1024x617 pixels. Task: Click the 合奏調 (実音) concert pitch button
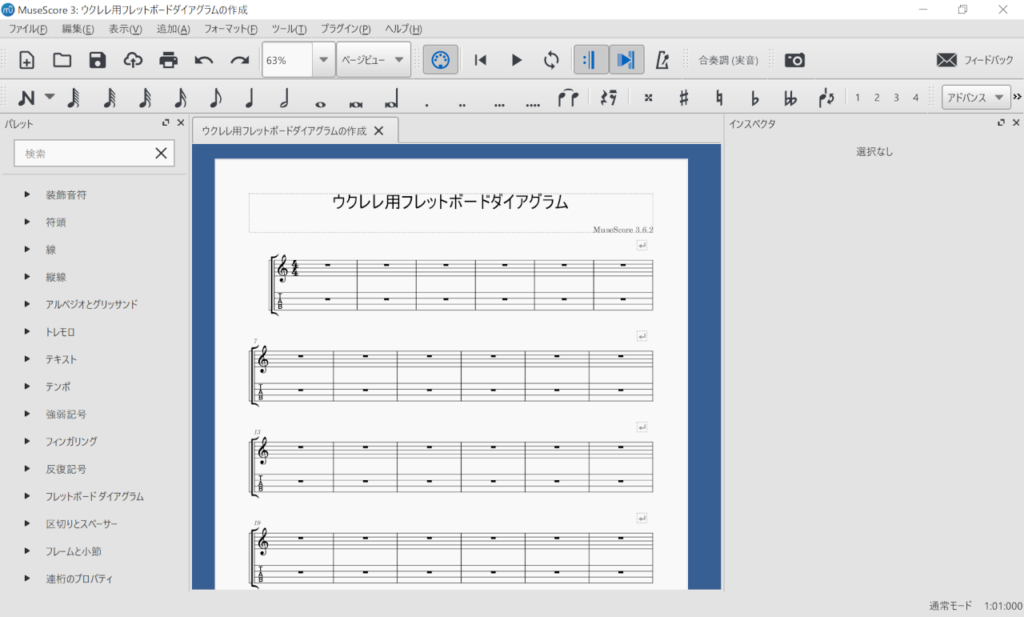click(x=728, y=60)
